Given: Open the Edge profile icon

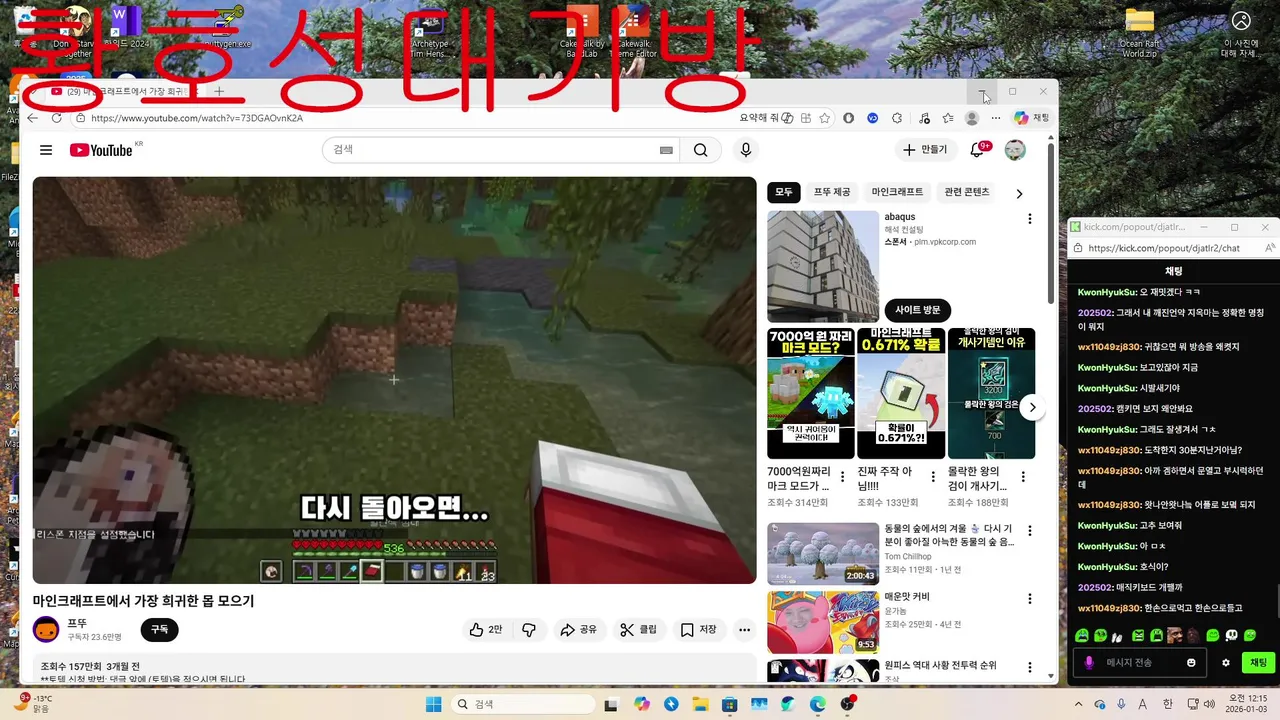Looking at the screenshot, I should (972, 118).
